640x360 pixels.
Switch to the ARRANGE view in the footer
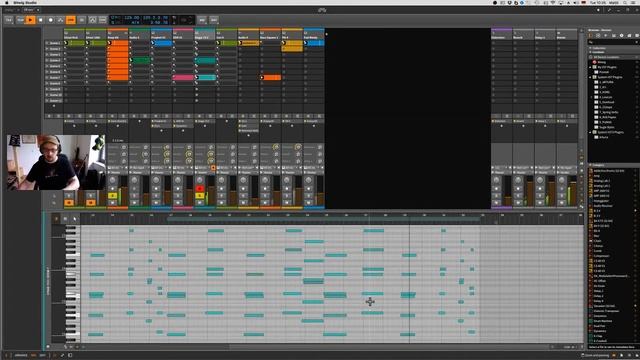[21, 356]
